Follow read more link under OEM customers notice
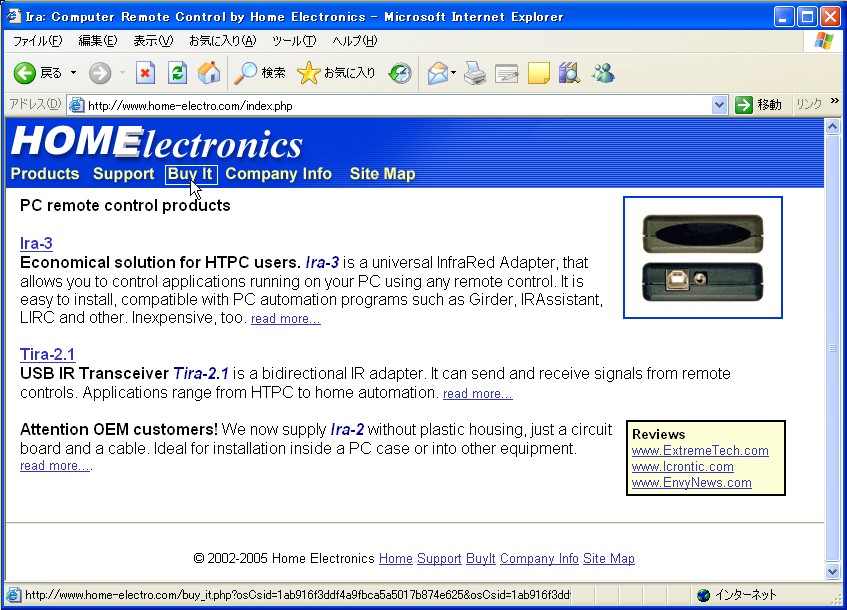The width and height of the screenshot is (847, 610). 55,466
